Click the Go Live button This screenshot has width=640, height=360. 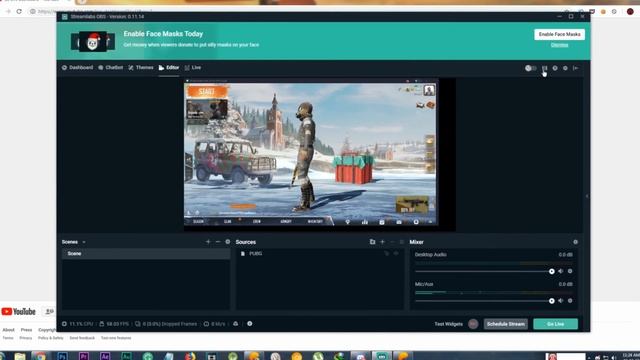(x=555, y=324)
